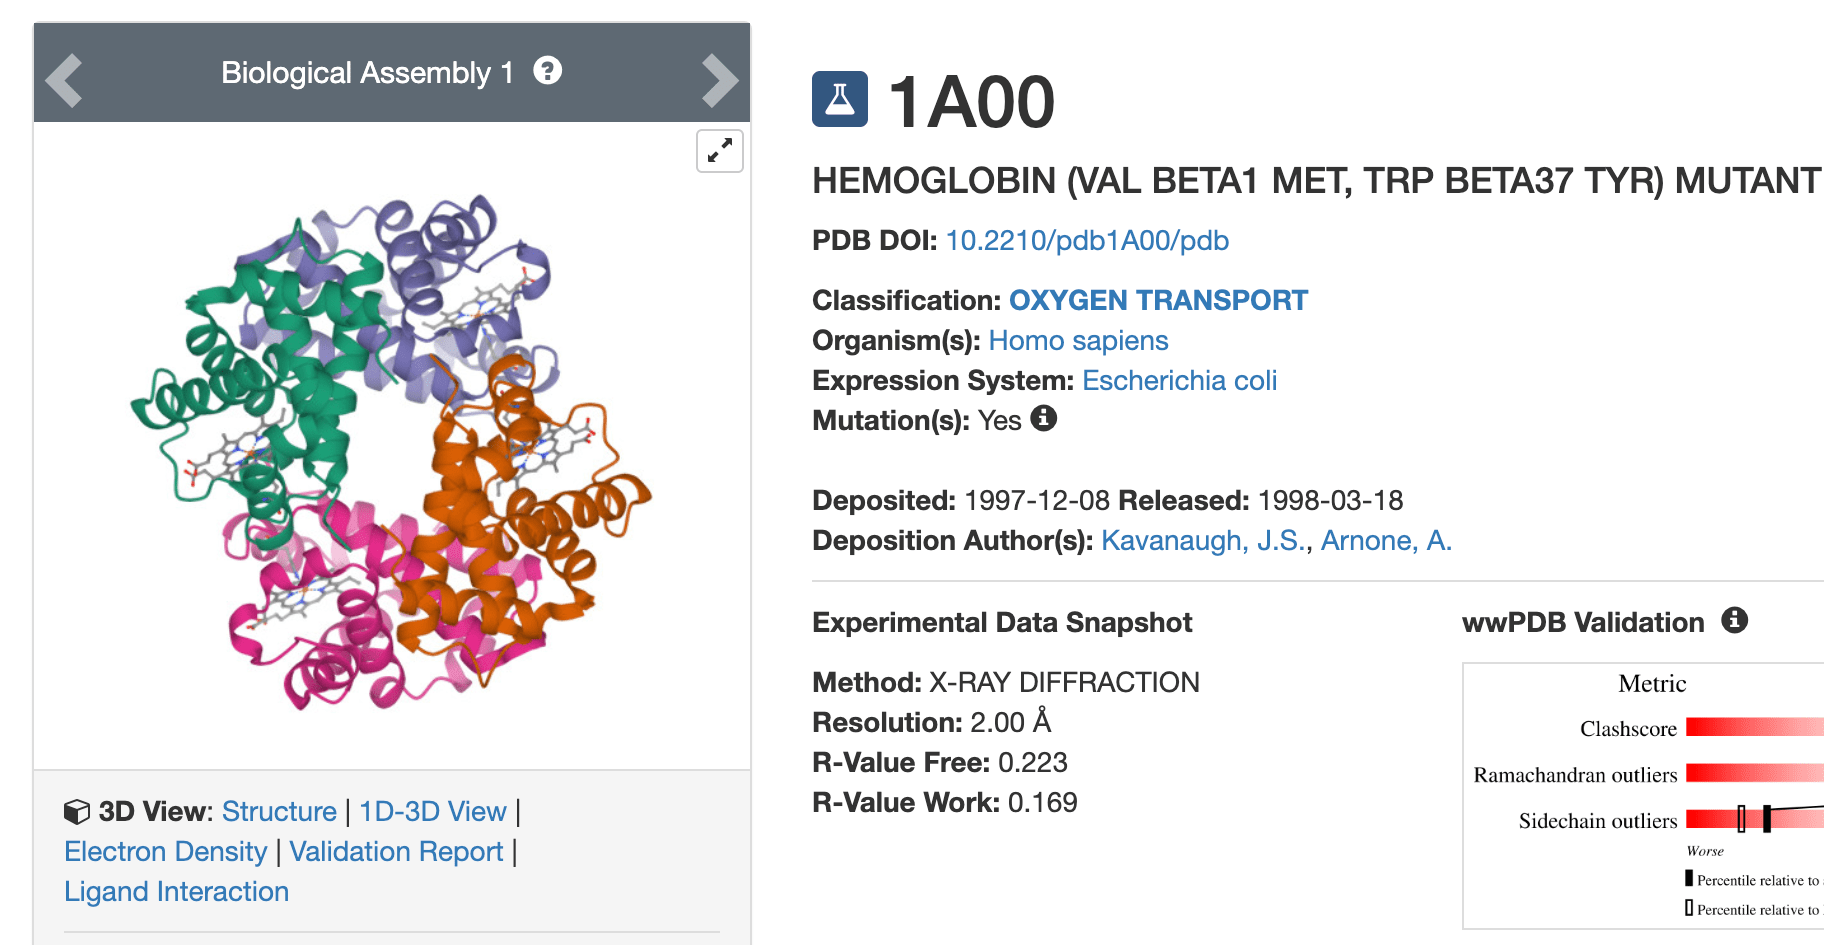Go to next biological assembly arrow
The image size is (1824, 945).
point(719,80)
